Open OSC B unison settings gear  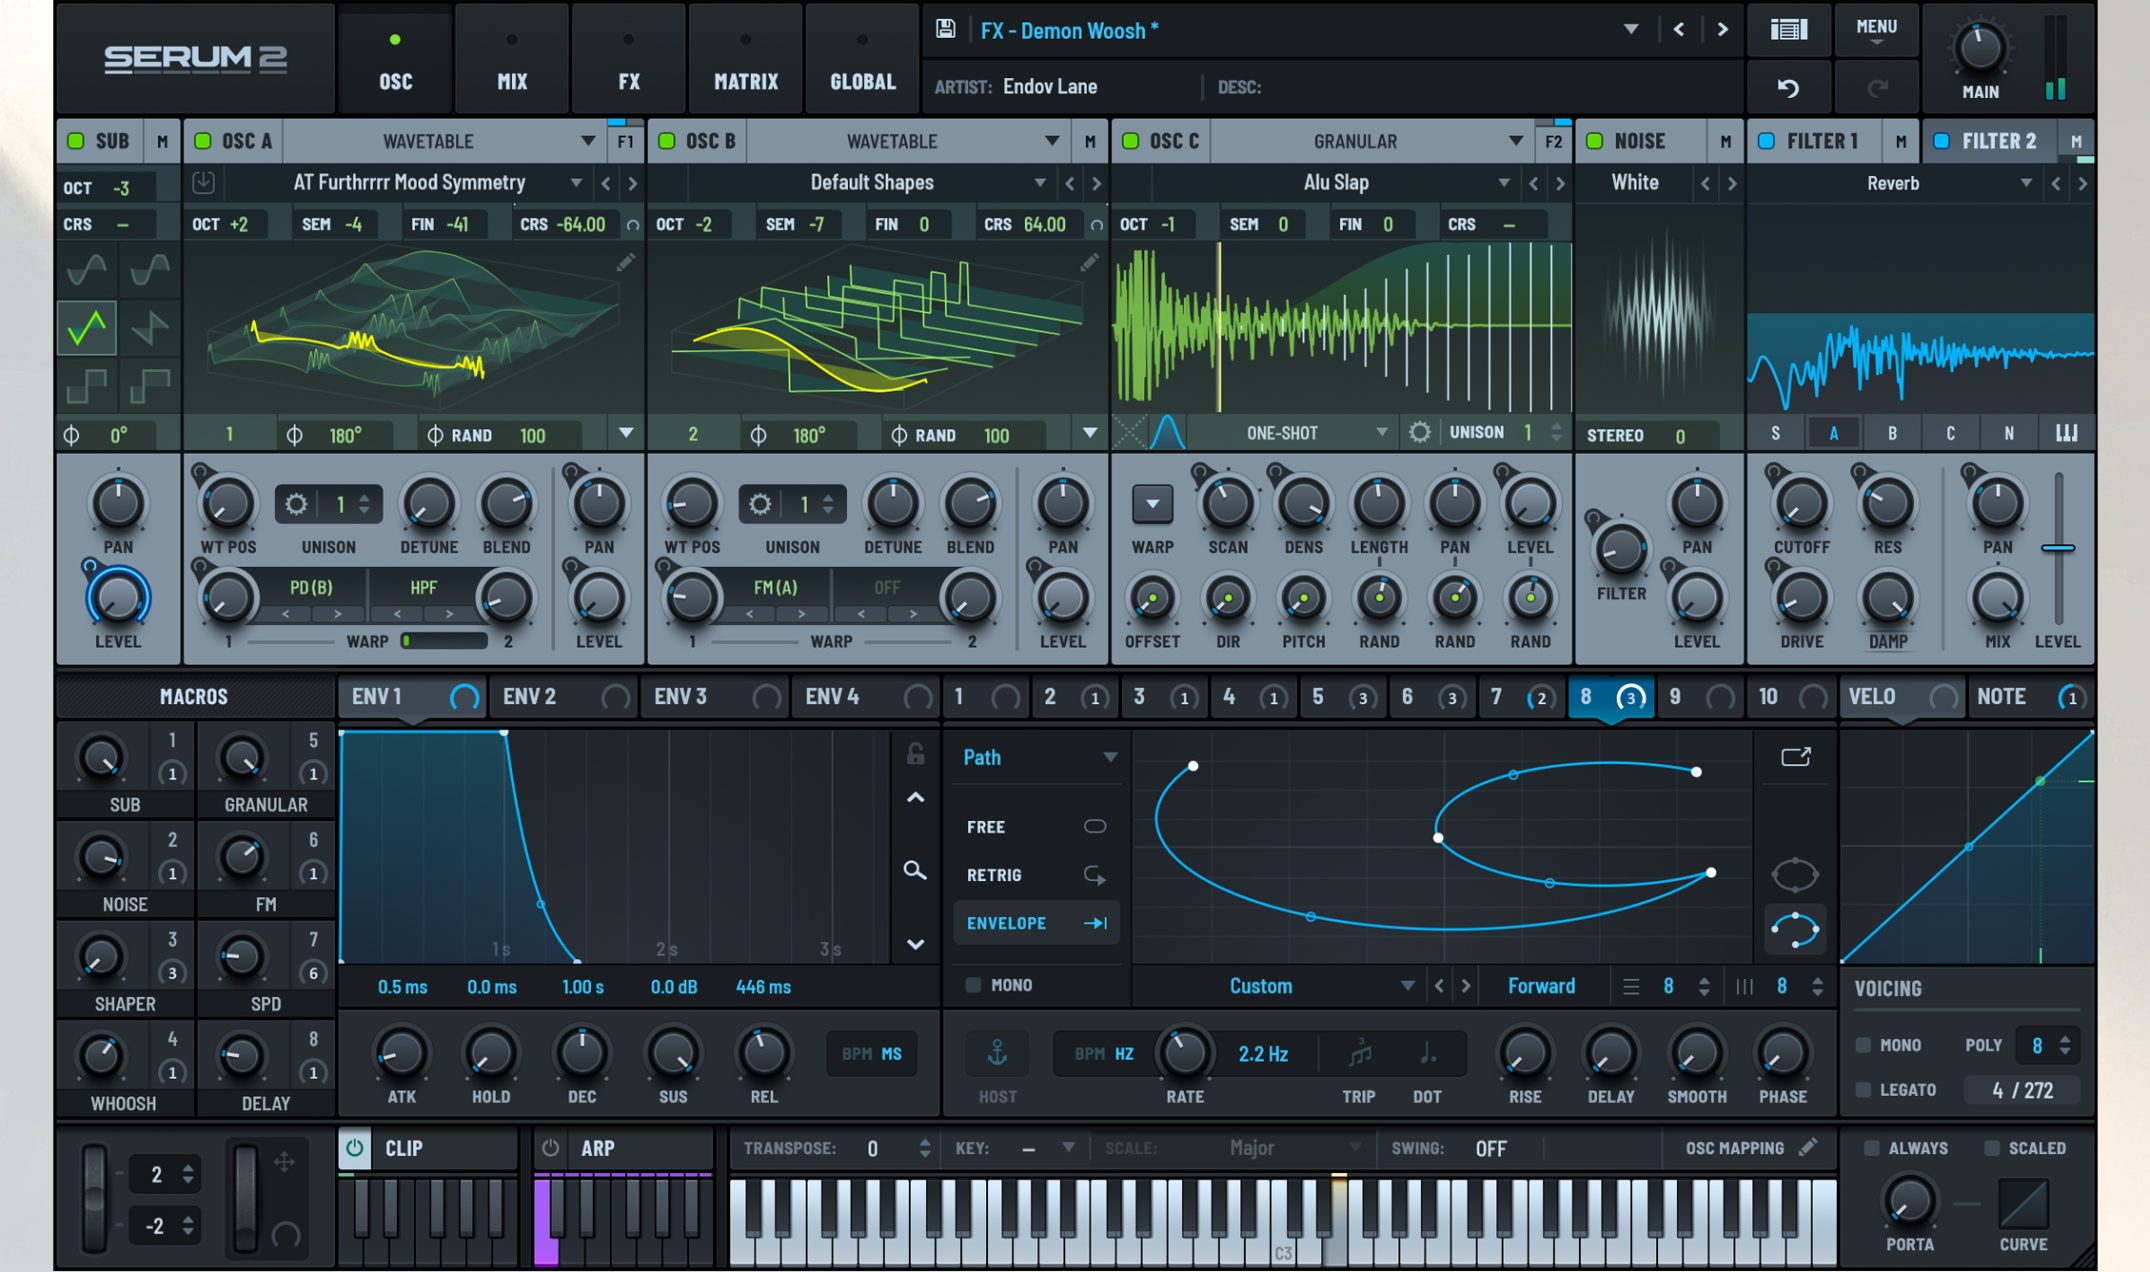(760, 504)
